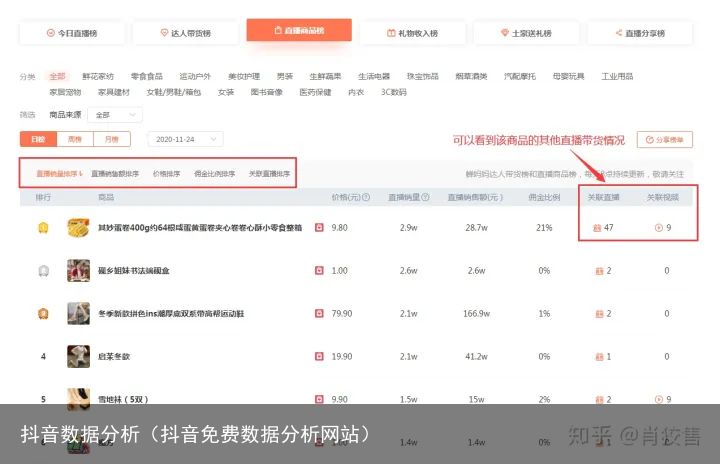
Task: Open the 书法镇纸盒 product link
Action: [x=134, y=271]
